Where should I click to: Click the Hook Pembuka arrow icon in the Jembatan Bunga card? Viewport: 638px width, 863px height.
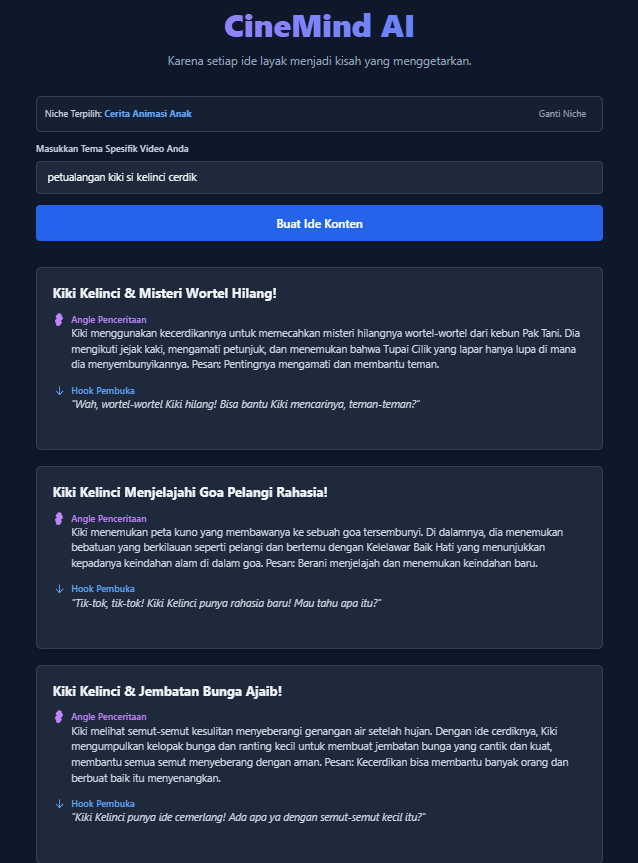[x=59, y=803]
